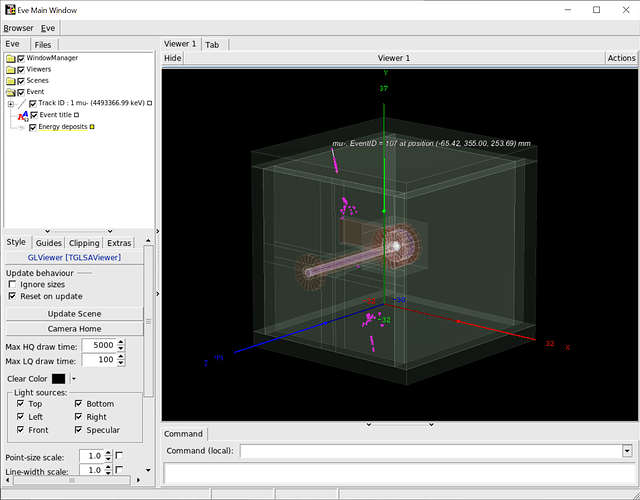Disable the Specular light
The image size is (640, 500).
78,430
